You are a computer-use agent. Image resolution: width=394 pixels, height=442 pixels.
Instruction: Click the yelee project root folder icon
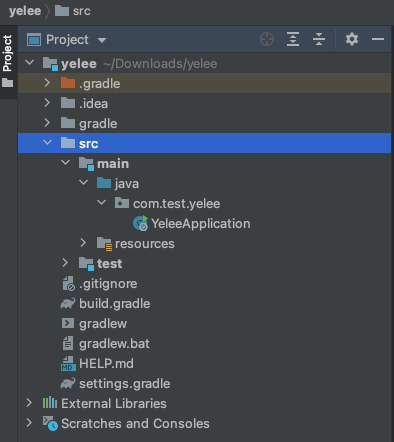click(50, 64)
